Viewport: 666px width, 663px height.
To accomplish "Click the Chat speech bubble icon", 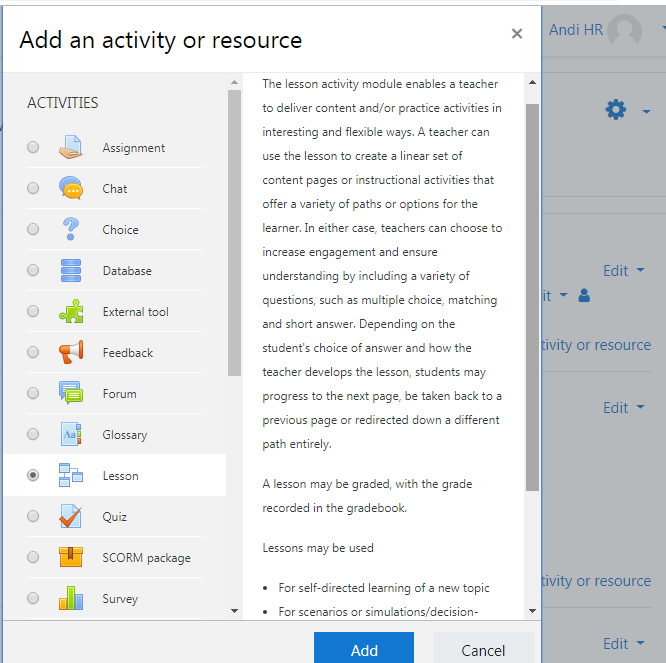I will pos(71,188).
